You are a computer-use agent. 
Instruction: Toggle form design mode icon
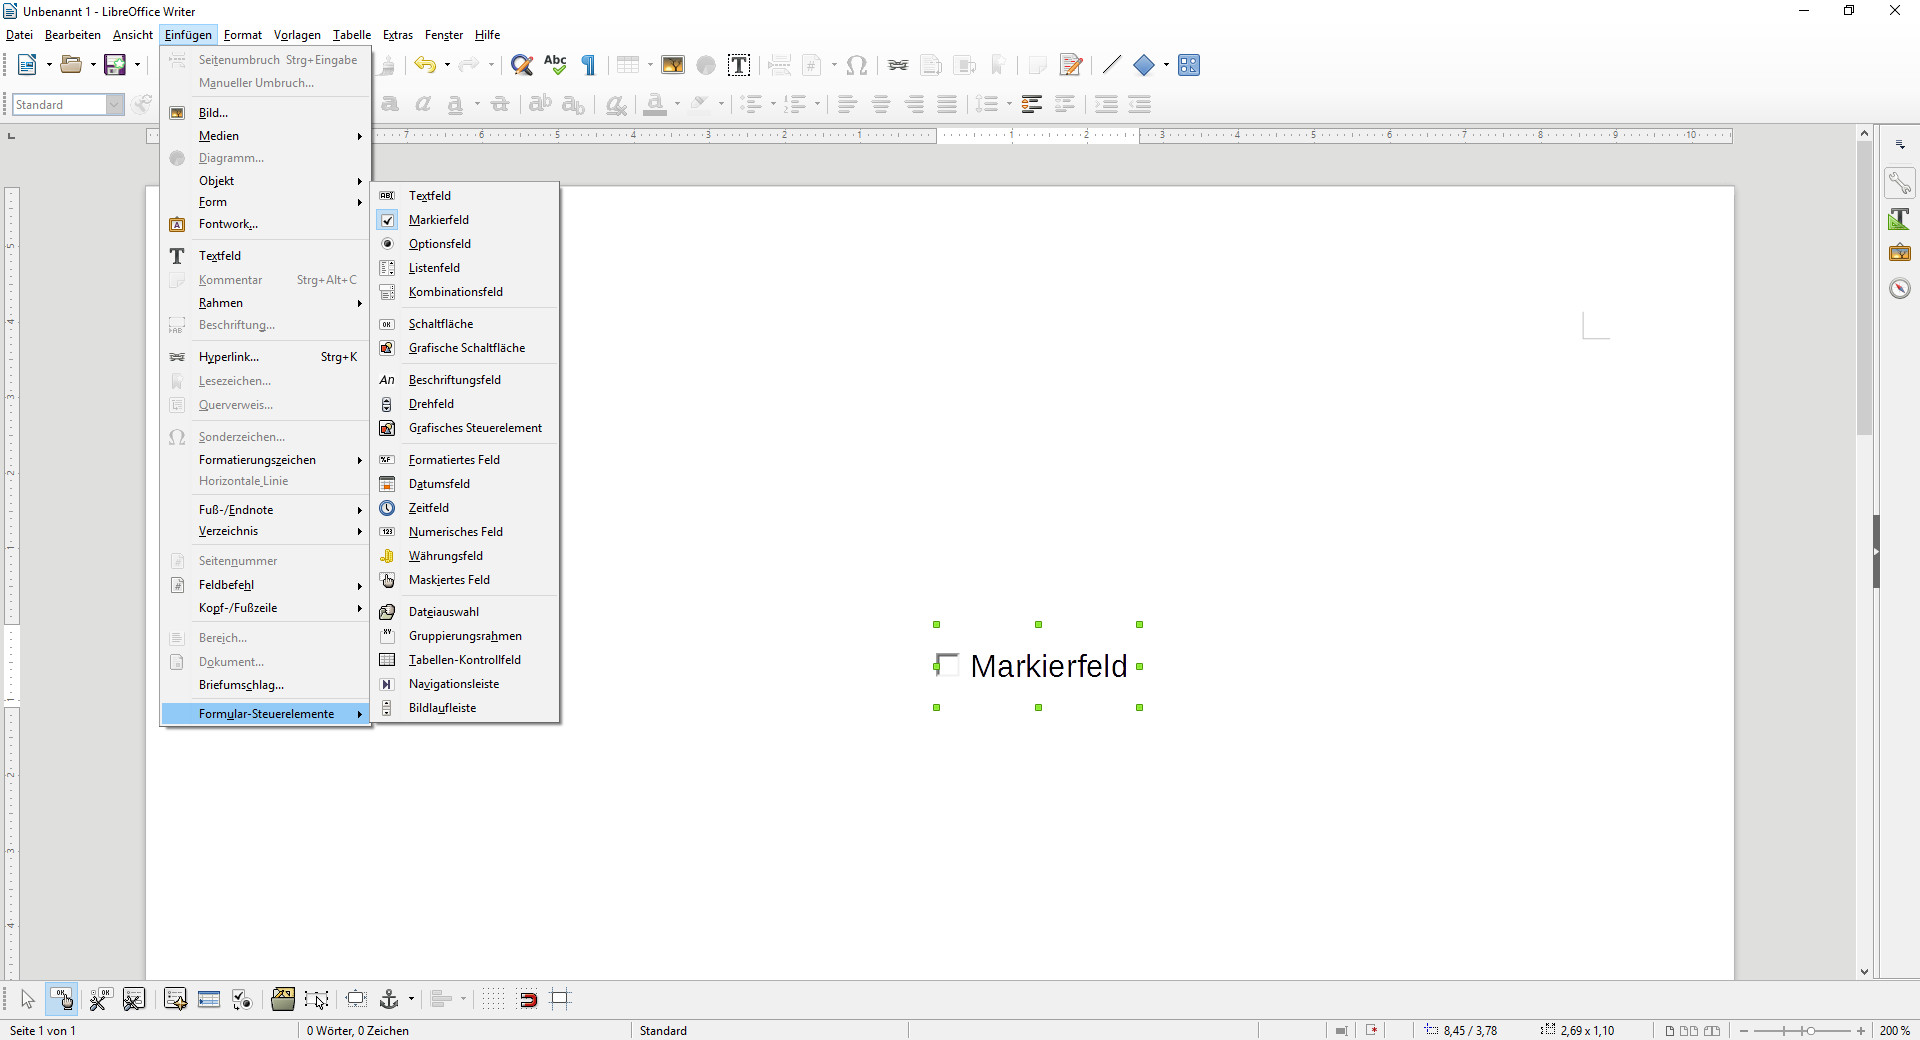62,999
